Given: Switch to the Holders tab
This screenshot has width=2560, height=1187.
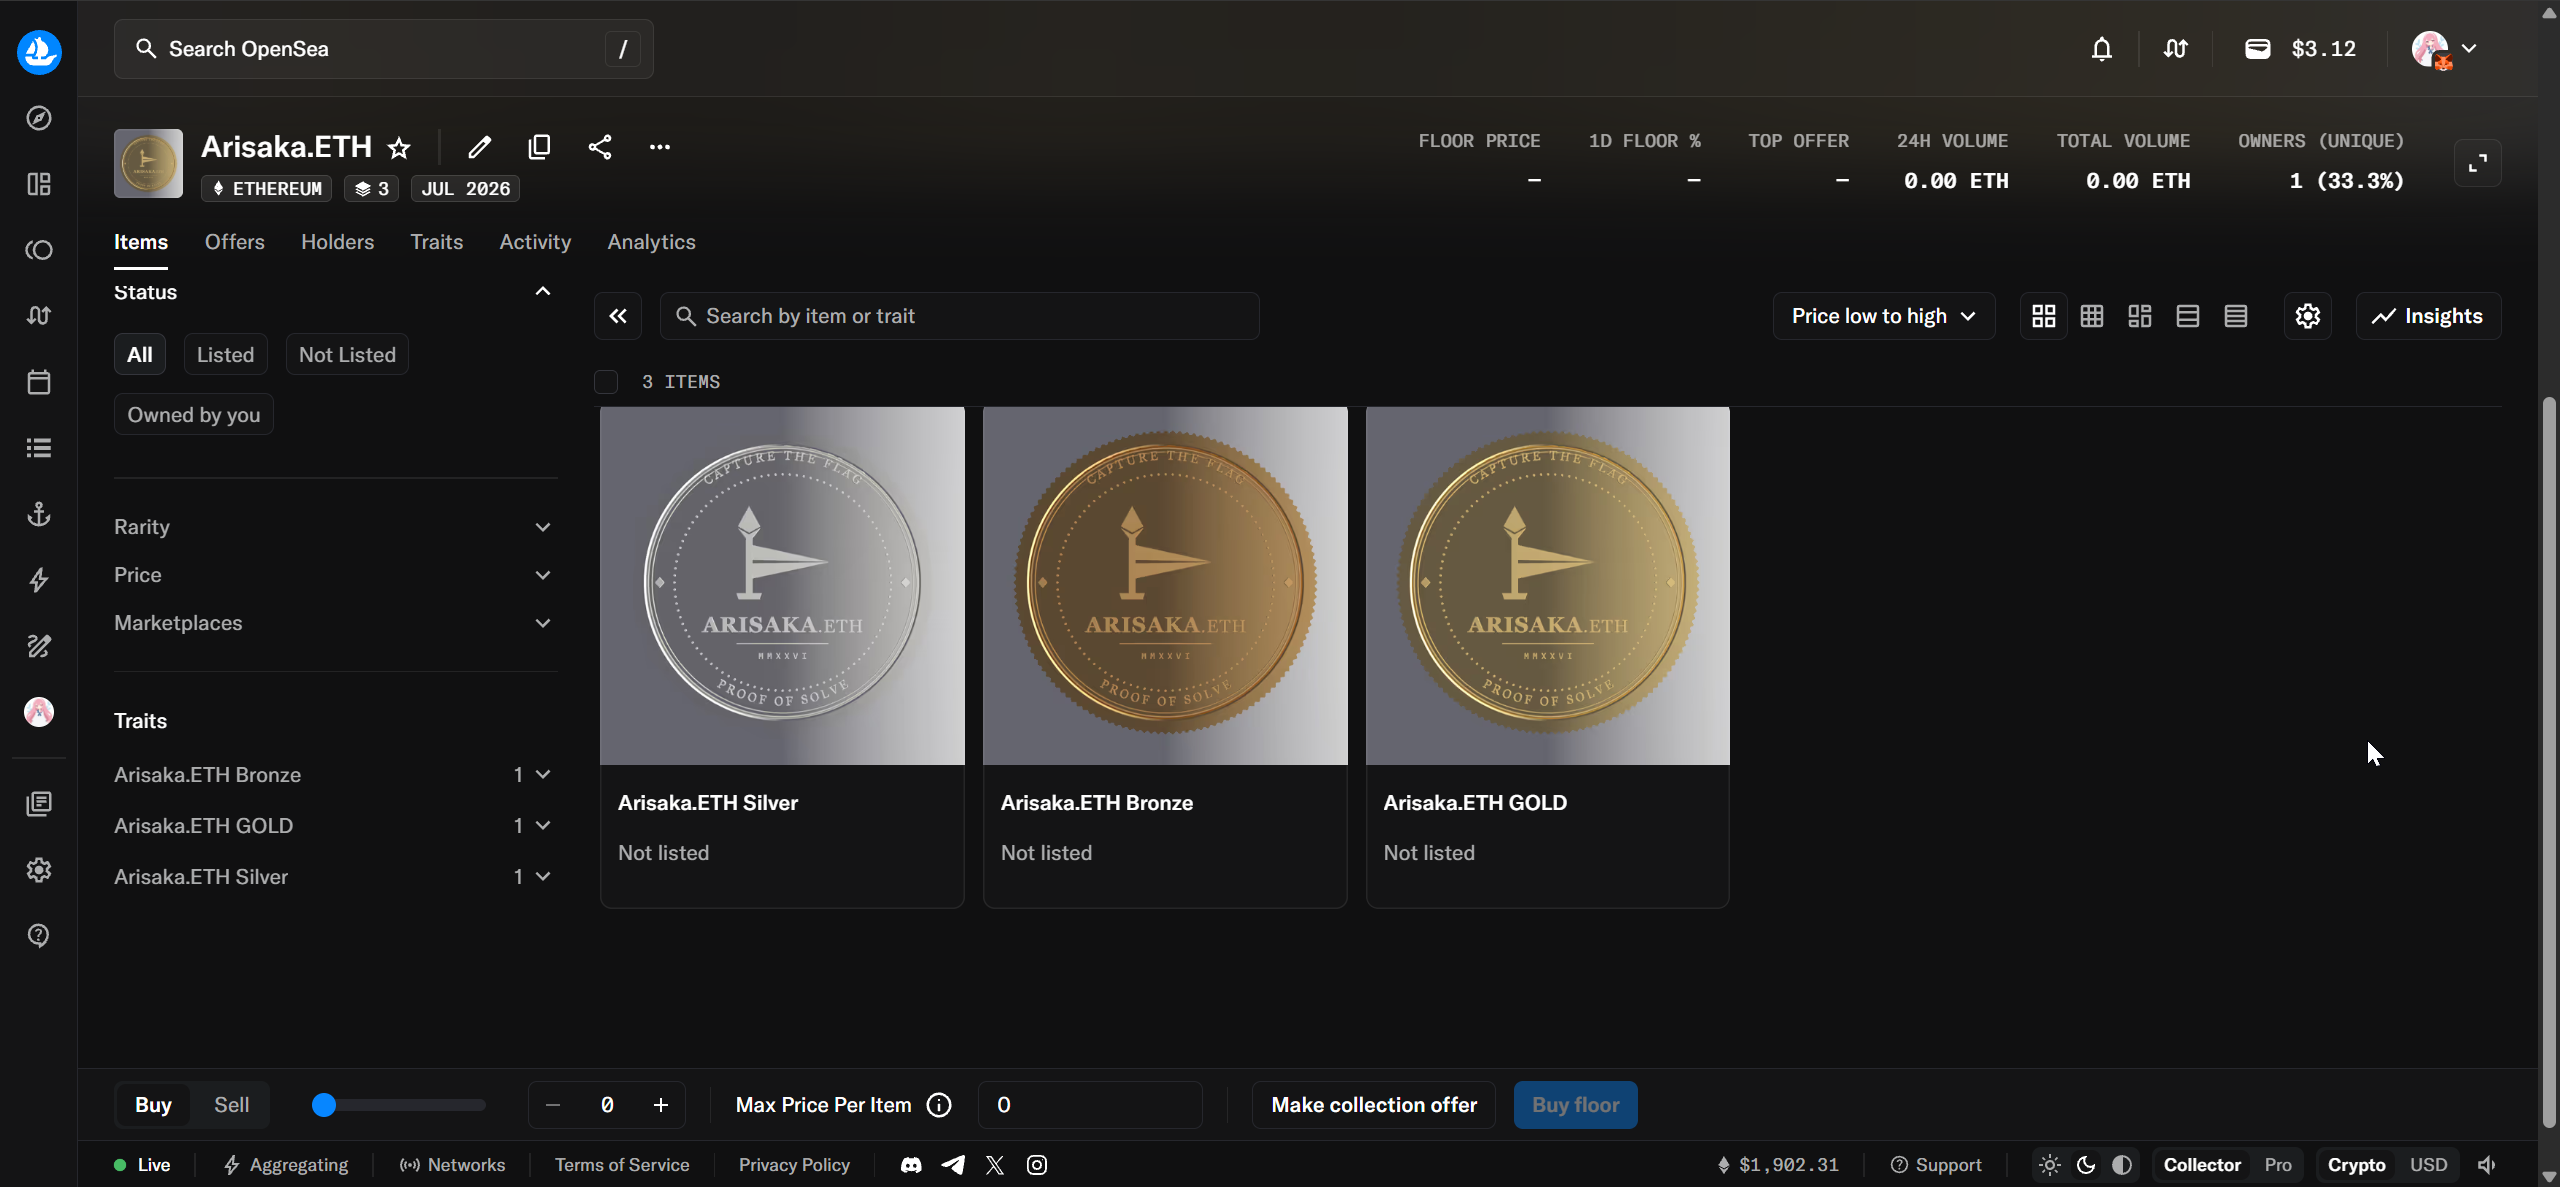Looking at the screenshot, I should [338, 242].
